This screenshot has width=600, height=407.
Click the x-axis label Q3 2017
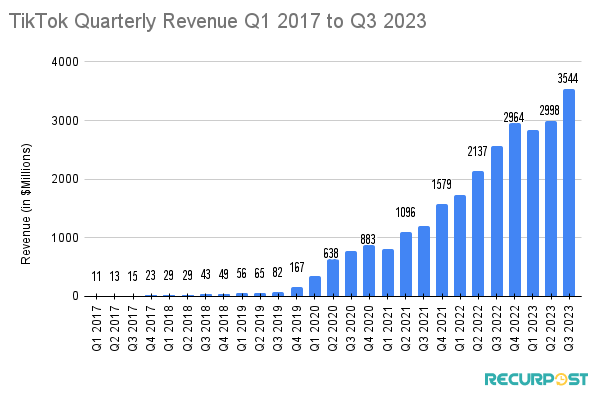coord(133,328)
